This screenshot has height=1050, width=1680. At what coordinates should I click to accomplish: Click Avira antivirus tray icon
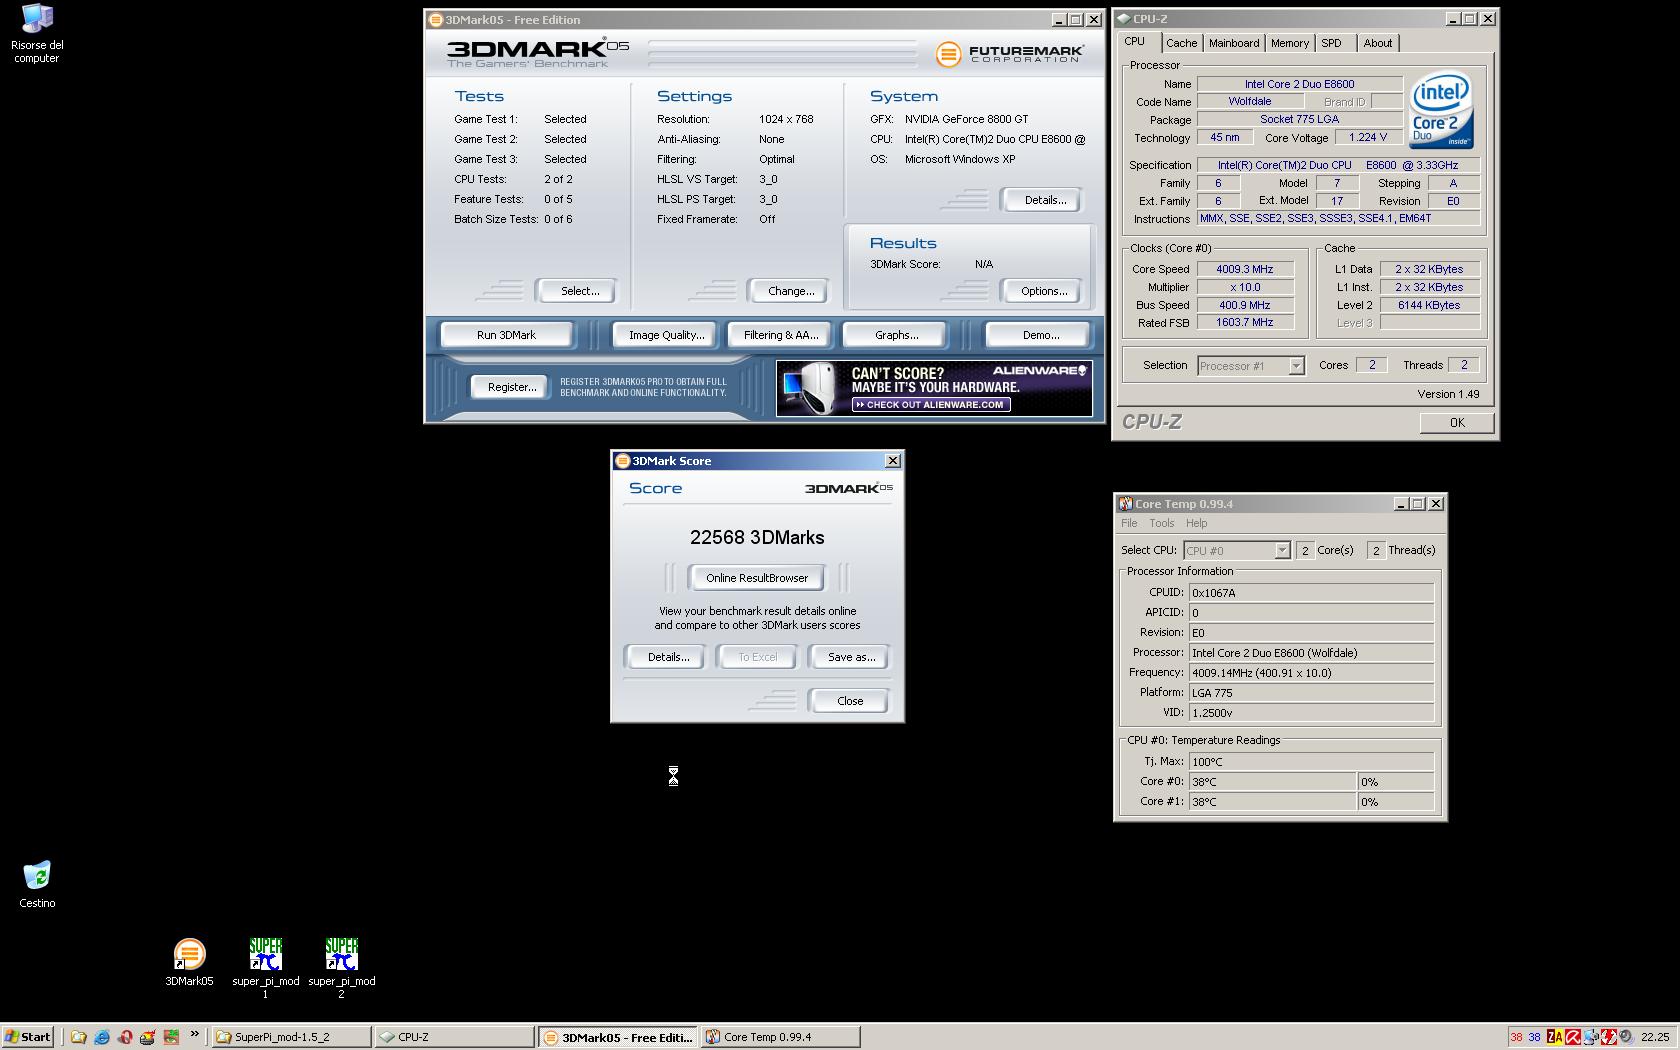point(1573,1037)
